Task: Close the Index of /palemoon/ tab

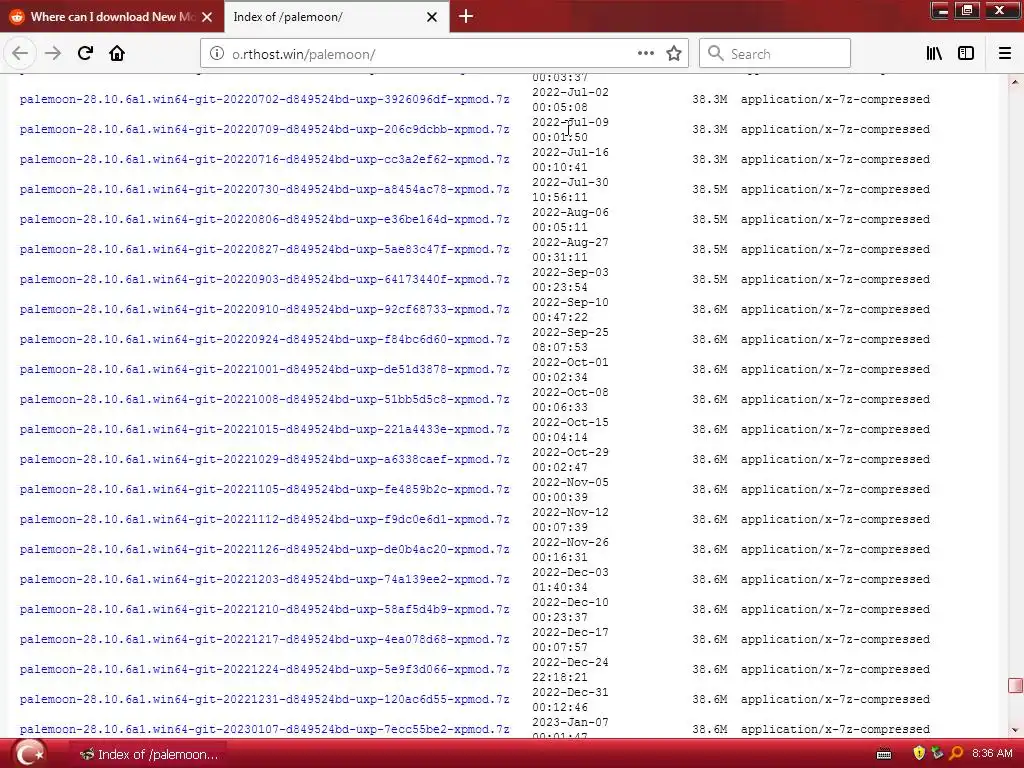Action: 432,17
